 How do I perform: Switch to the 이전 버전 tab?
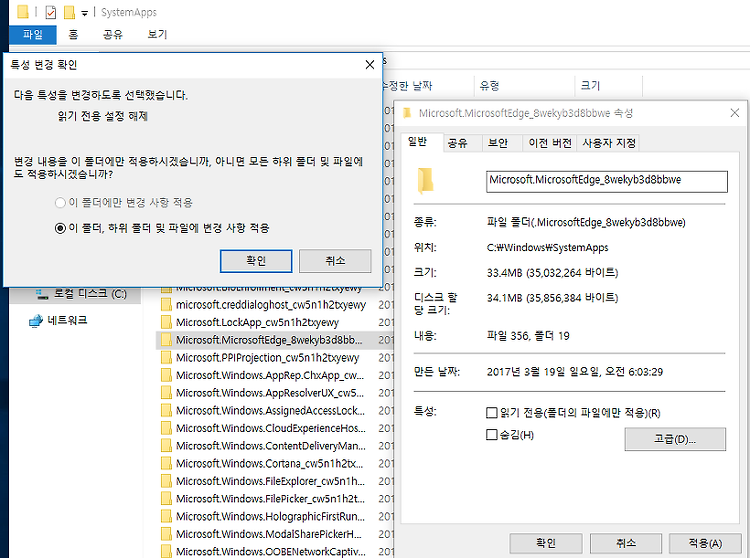550,143
